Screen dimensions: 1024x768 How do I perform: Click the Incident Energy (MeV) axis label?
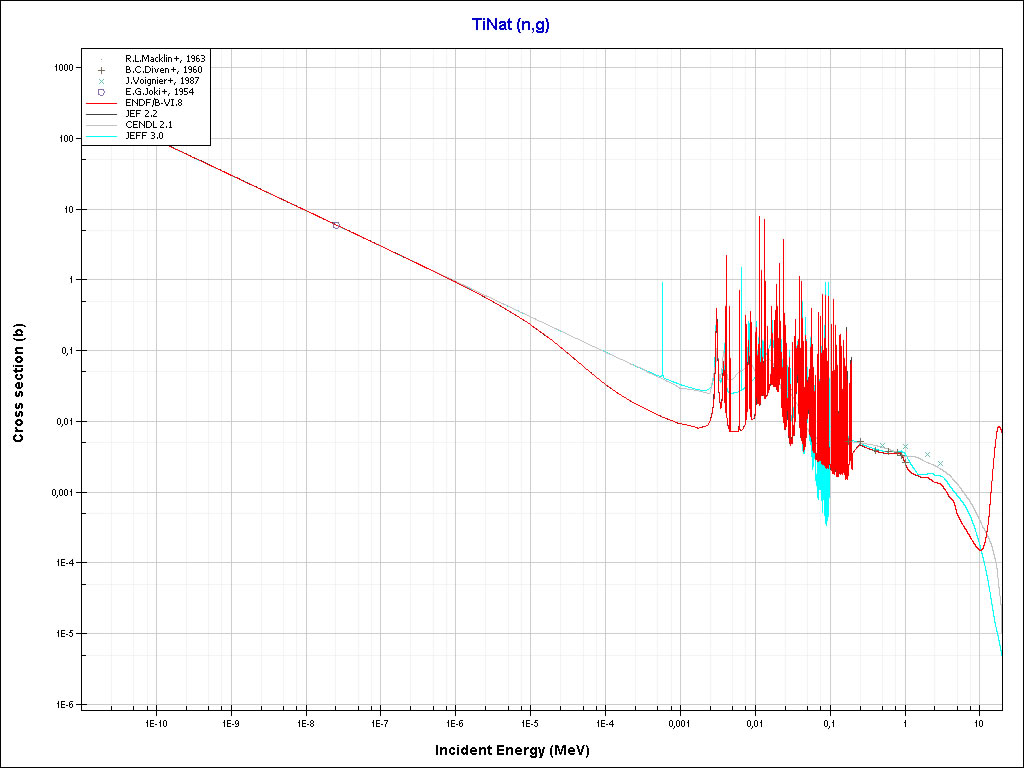519,750
